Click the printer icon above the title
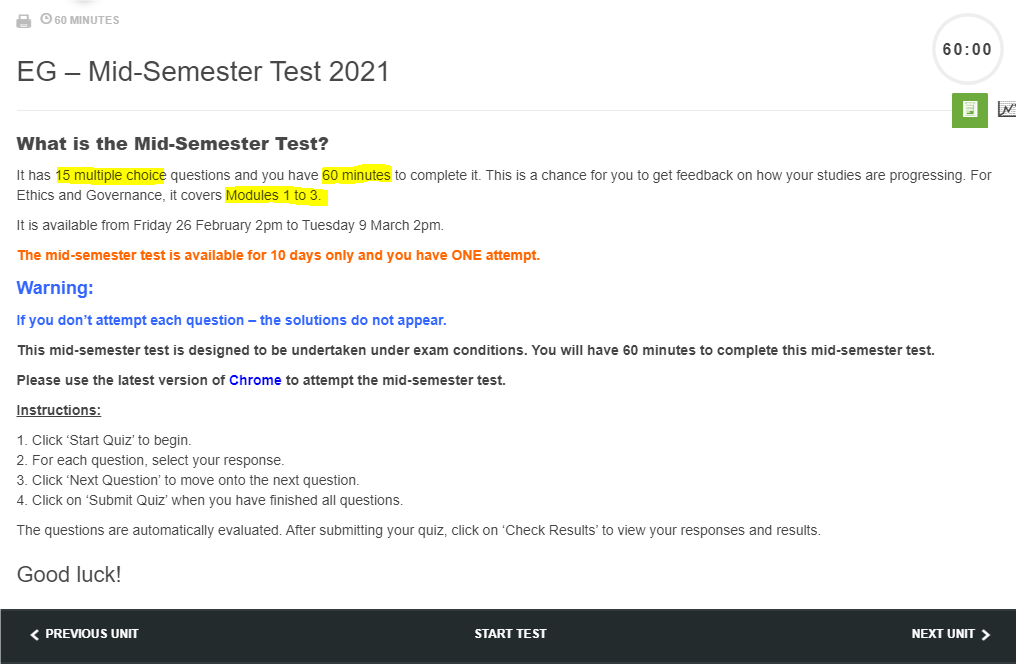This screenshot has height=666, width=1016. [x=24, y=21]
